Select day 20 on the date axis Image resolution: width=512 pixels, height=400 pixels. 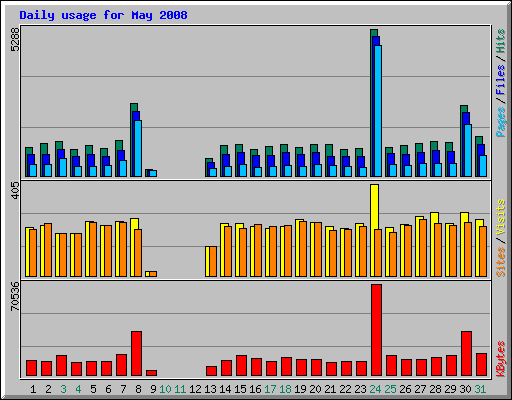[315, 389]
